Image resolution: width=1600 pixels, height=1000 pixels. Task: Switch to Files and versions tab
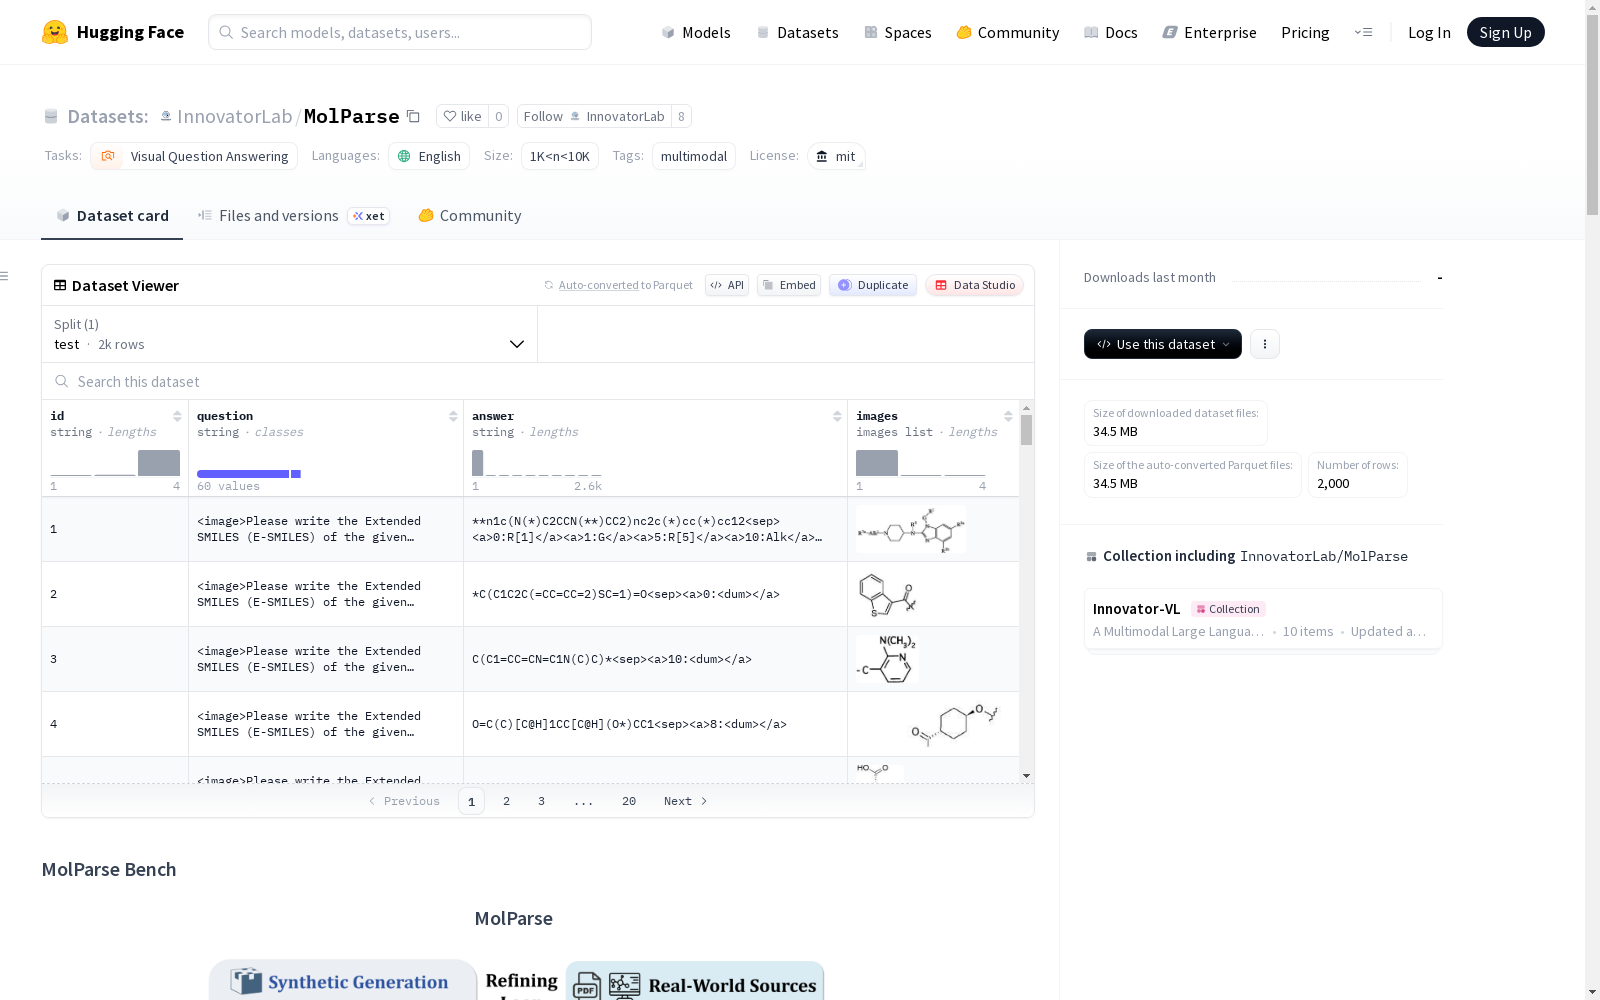click(293, 216)
